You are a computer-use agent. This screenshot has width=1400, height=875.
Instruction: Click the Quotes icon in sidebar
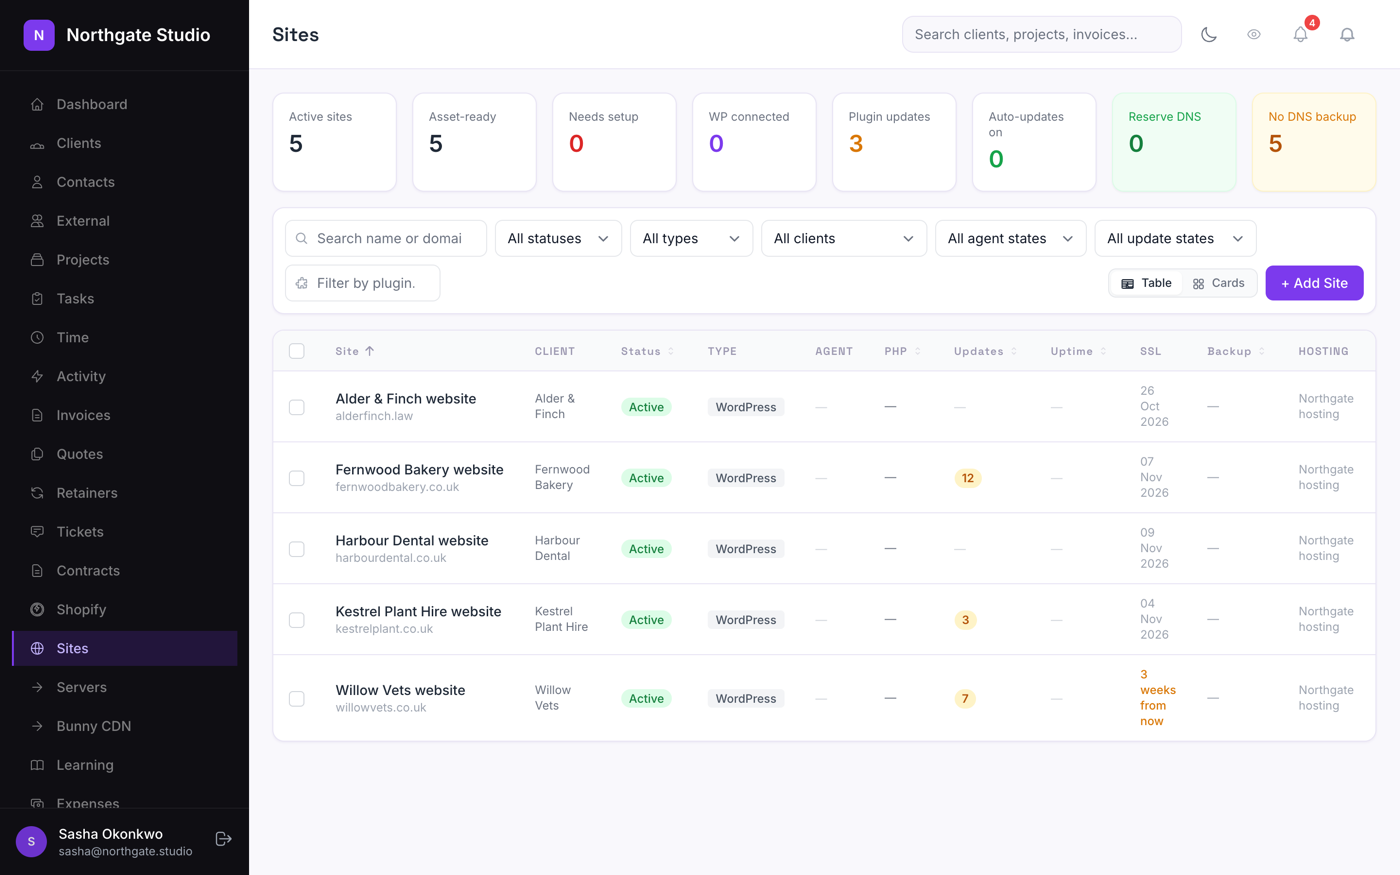pyautogui.click(x=37, y=454)
